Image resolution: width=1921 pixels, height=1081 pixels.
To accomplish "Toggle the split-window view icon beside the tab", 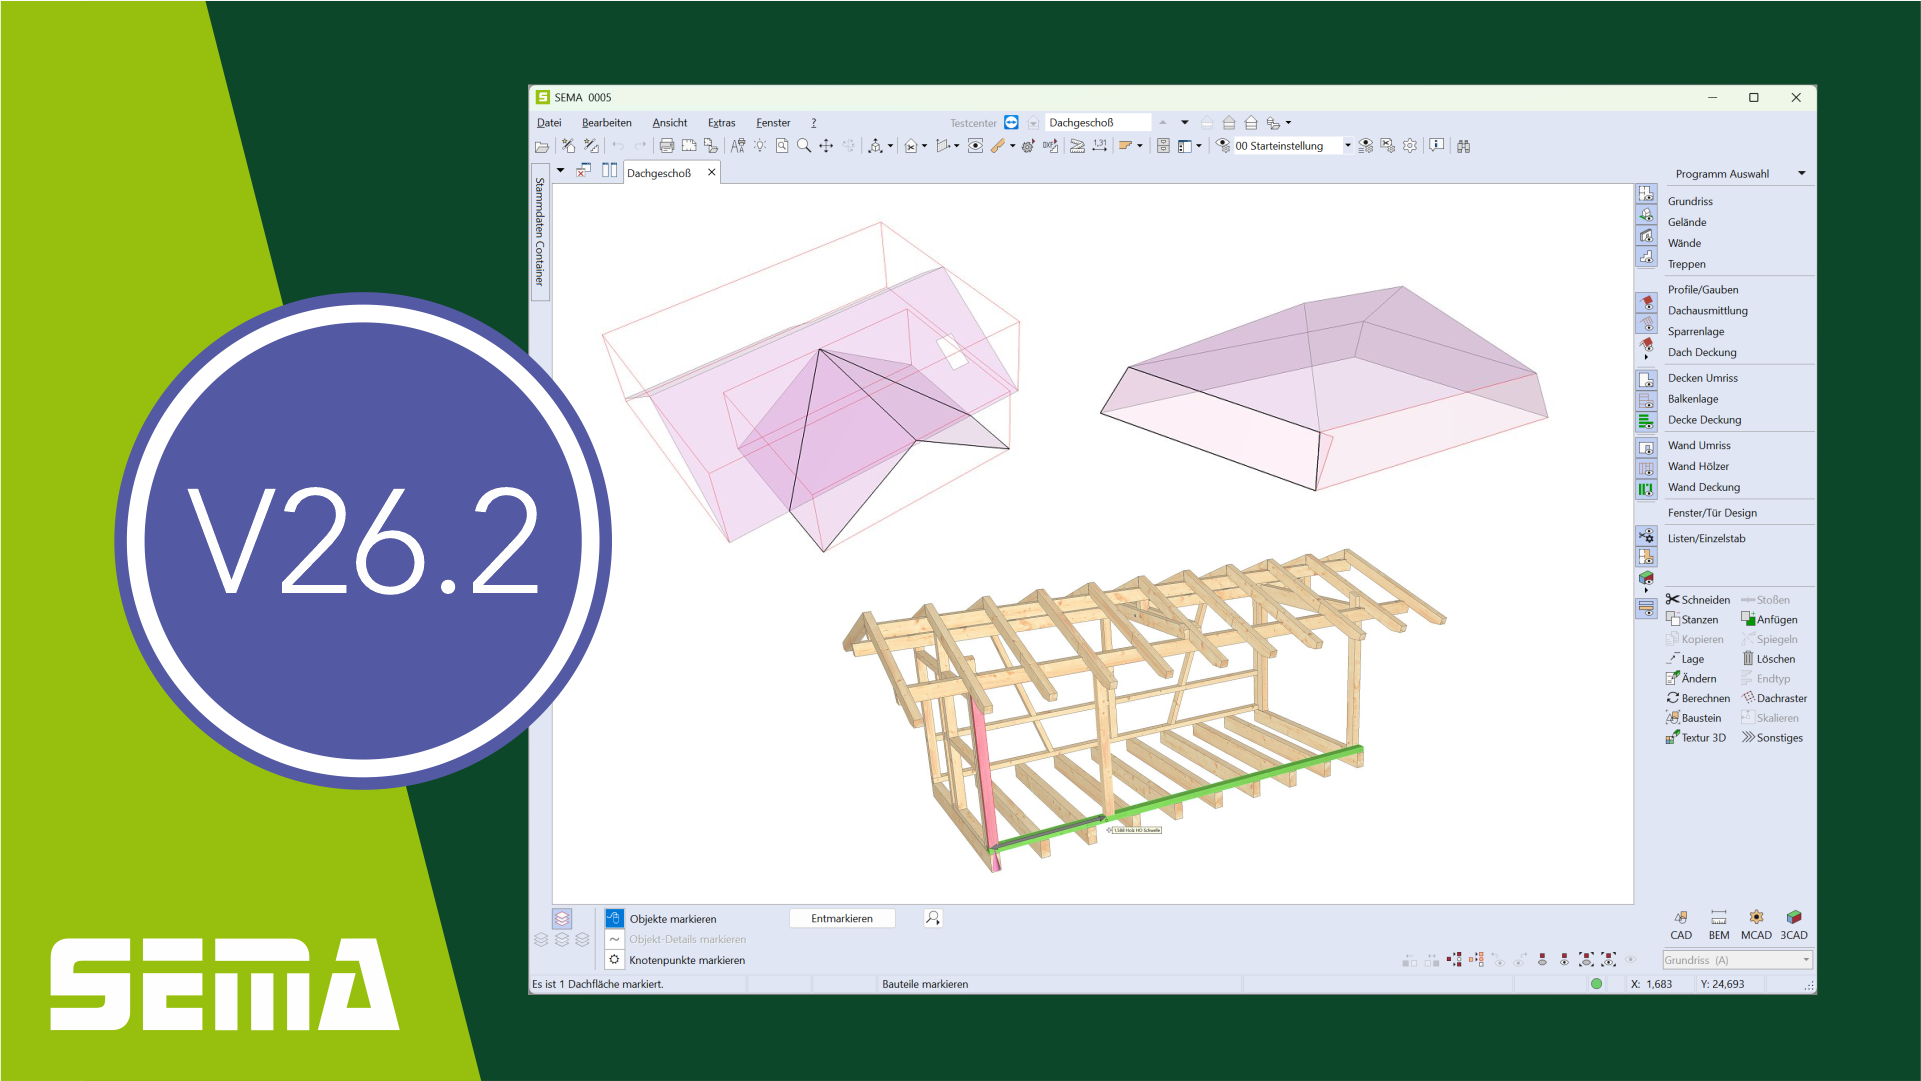I will tap(609, 171).
